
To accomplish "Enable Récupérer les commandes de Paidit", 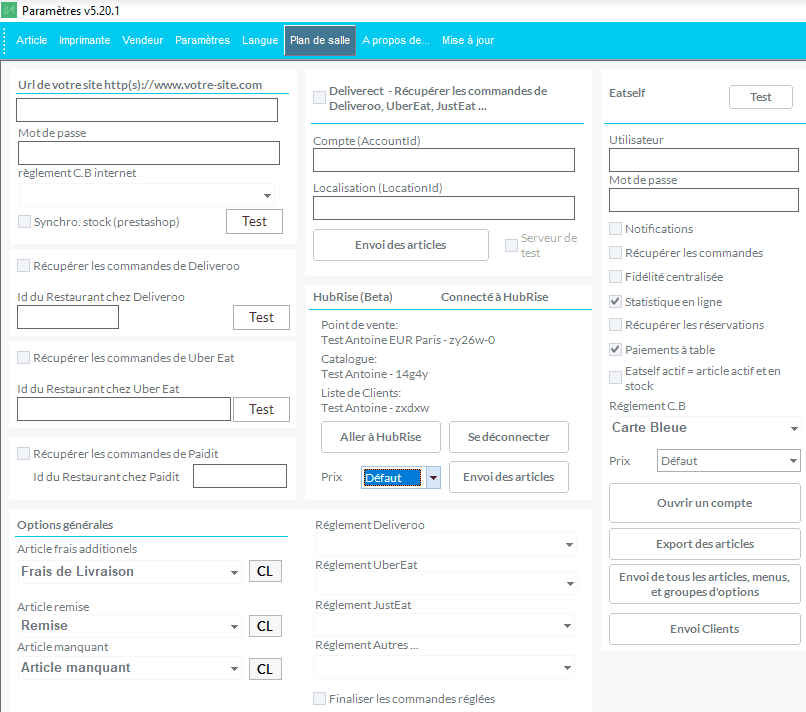I will coord(24,453).
